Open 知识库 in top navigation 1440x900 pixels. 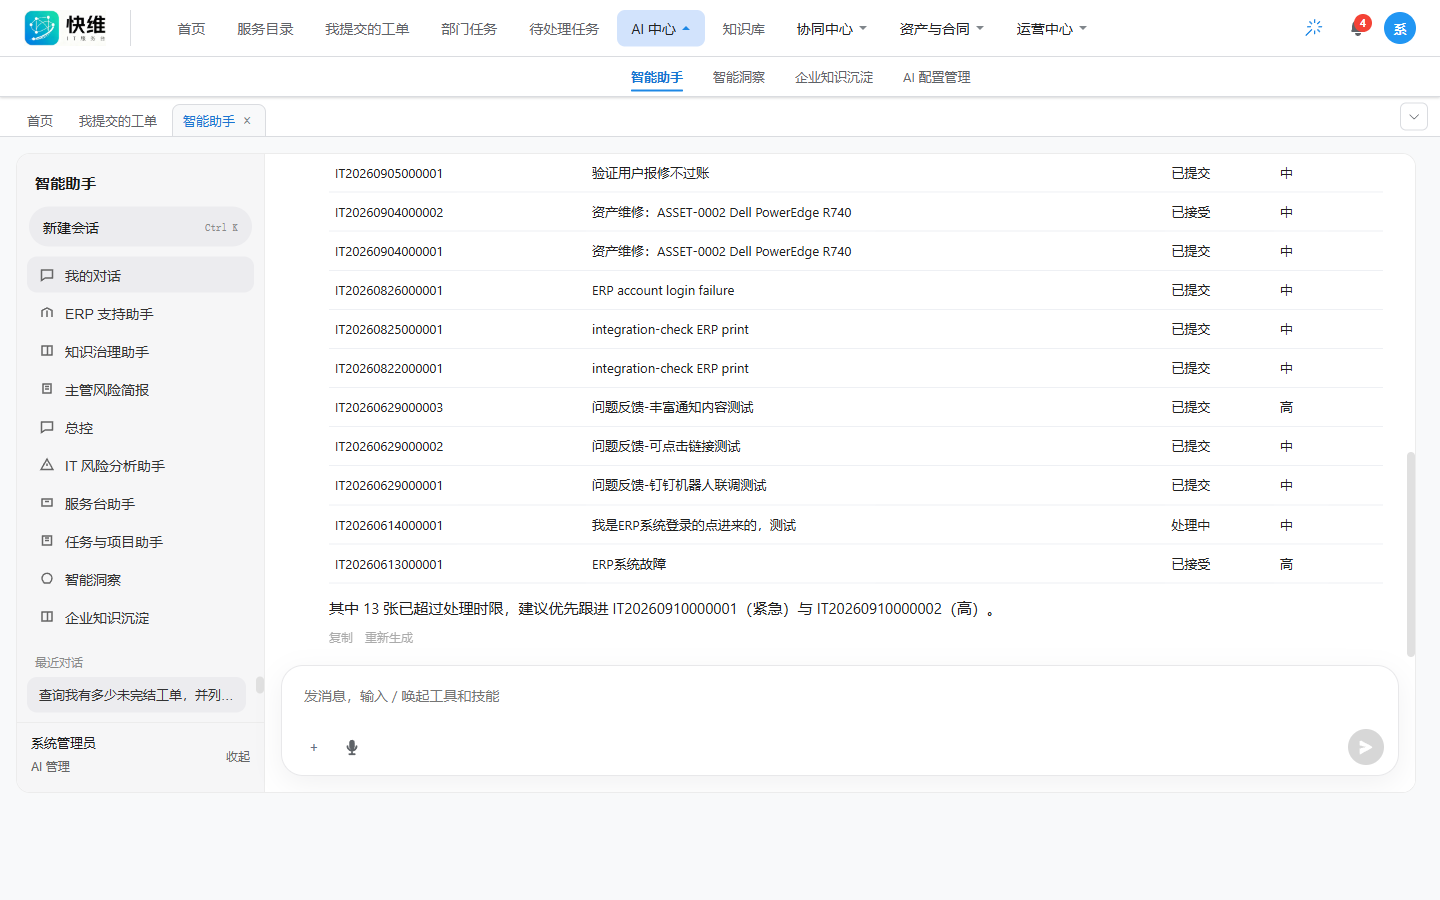[744, 29]
